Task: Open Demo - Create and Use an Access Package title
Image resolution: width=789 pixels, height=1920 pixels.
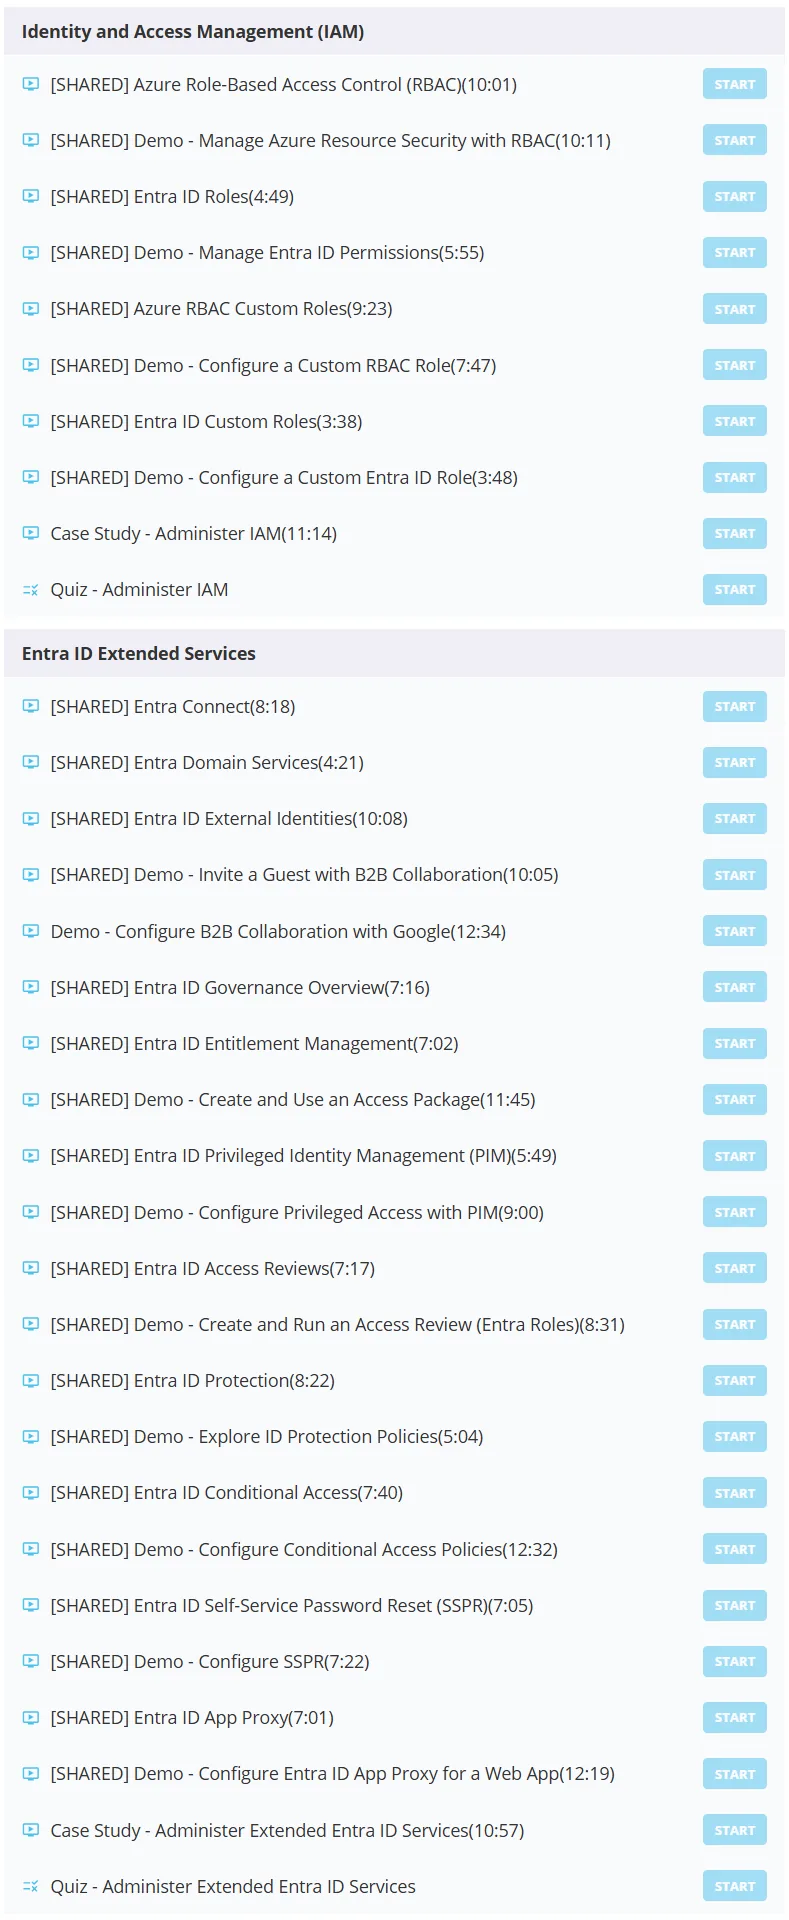Action: (x=293, y=1099)
